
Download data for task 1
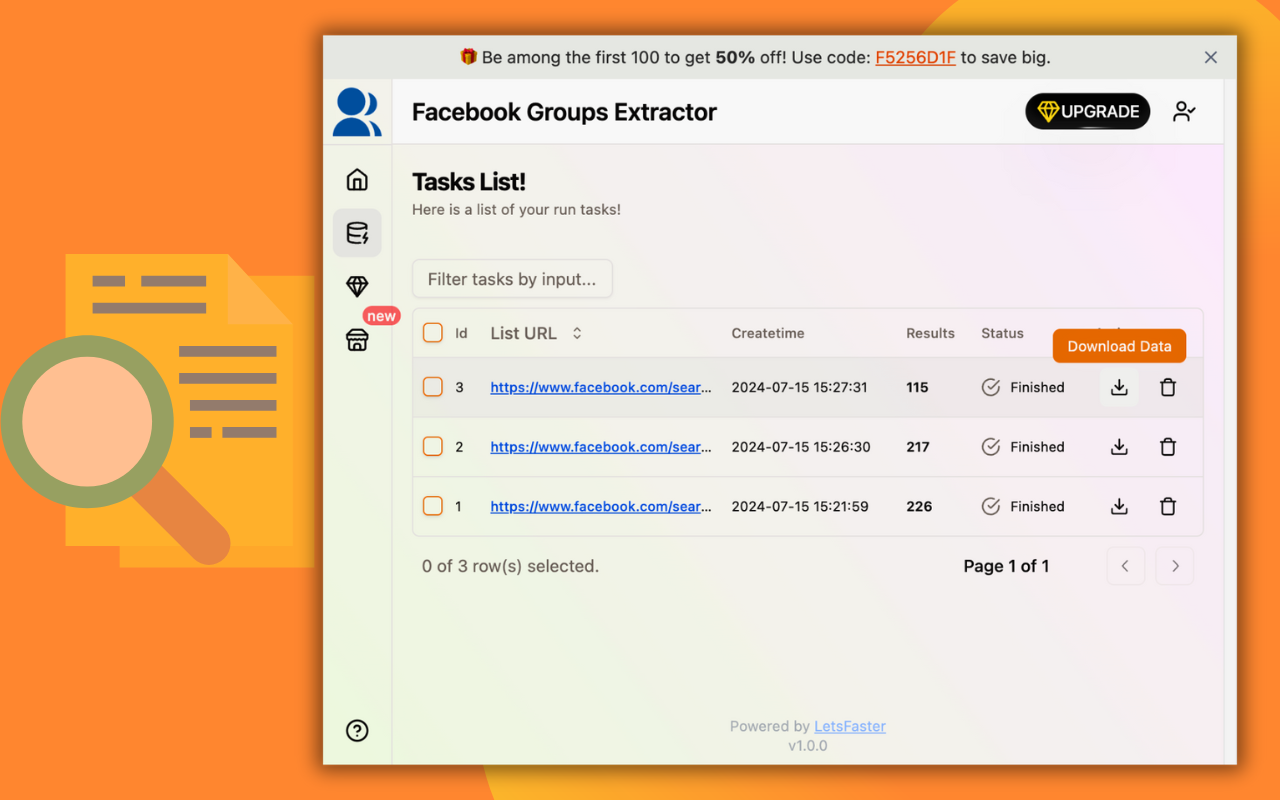tap(1119, 507)
